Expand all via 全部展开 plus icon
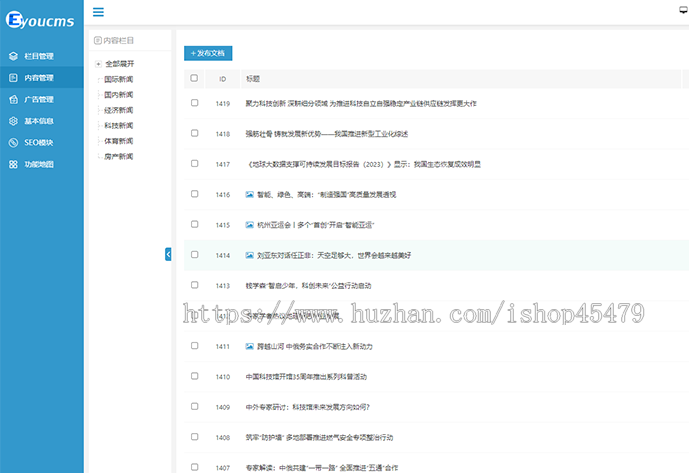 tap(98, 64)
